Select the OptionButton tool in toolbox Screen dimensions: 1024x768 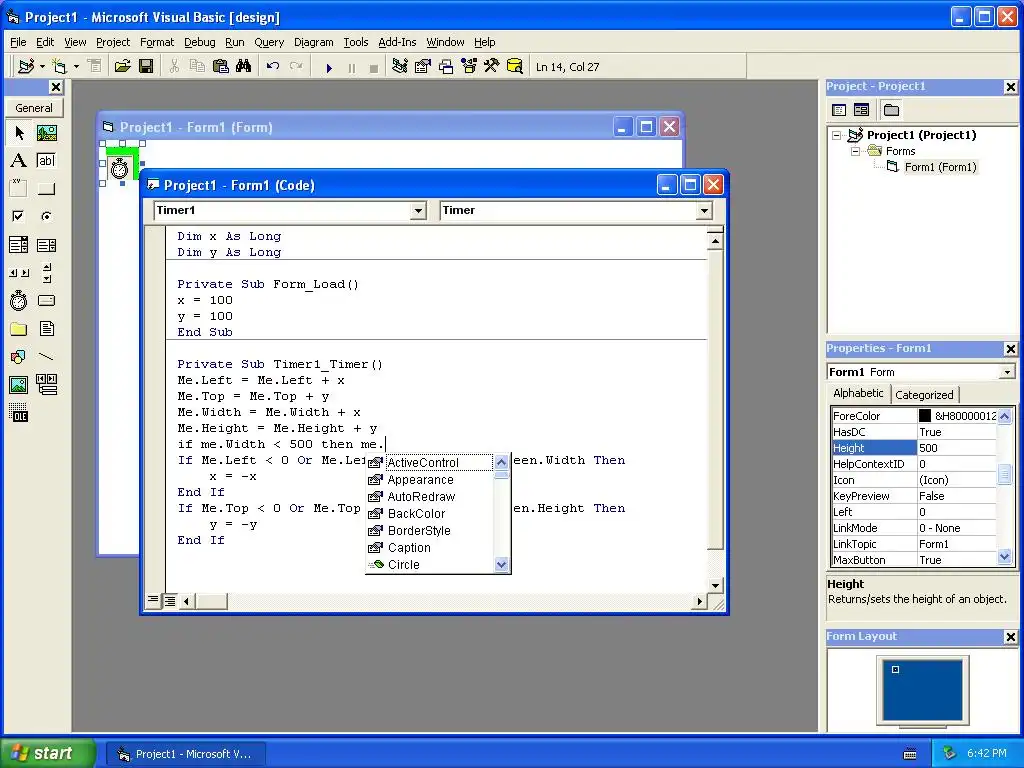[46, 216]
